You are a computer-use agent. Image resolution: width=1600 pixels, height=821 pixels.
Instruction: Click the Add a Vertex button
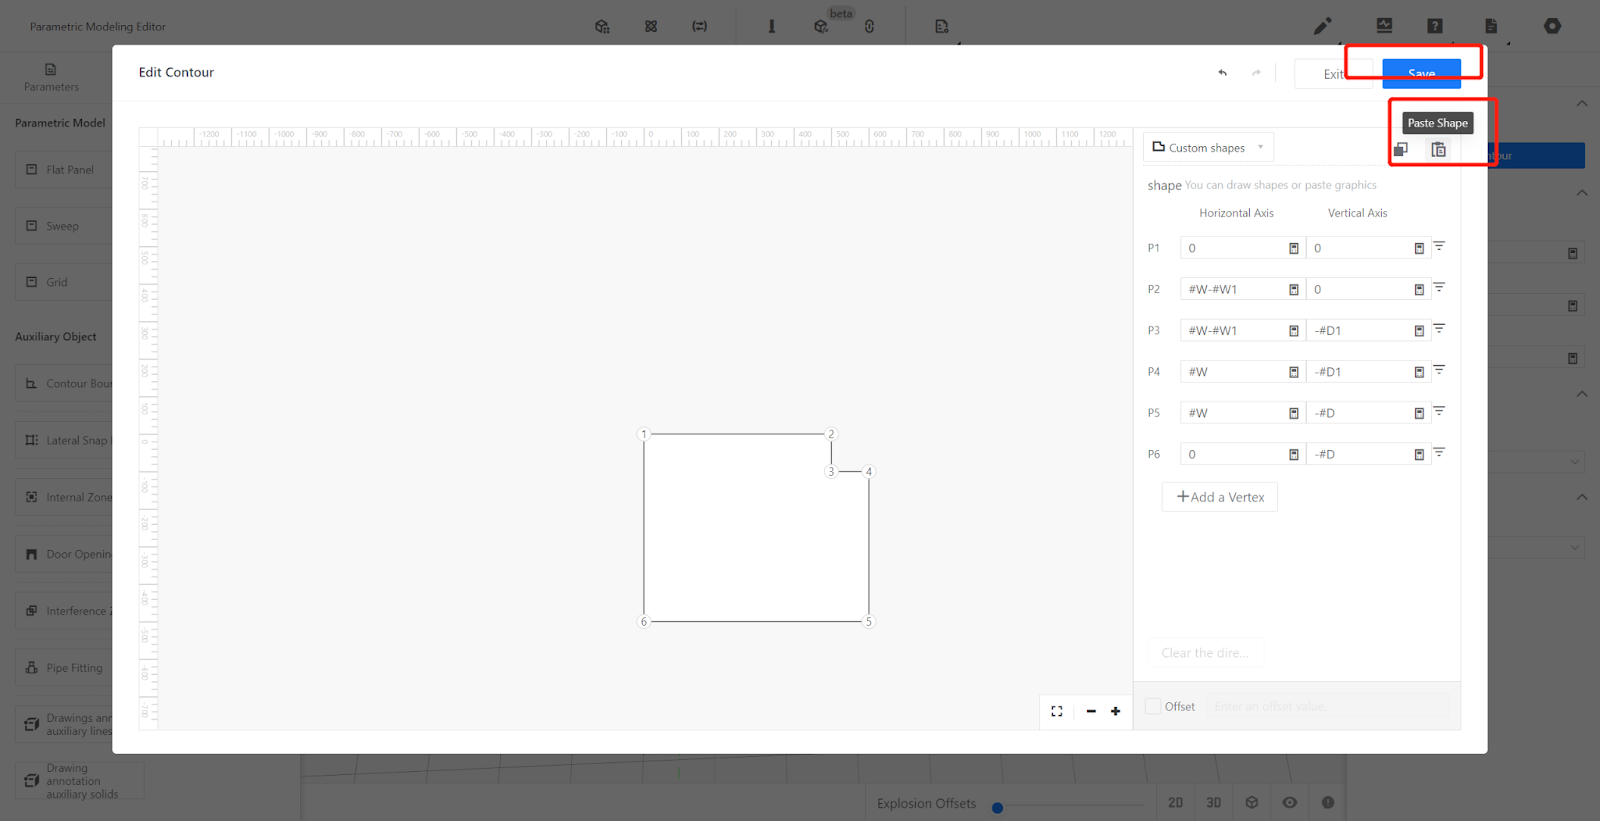click(x=1220, y=497)
